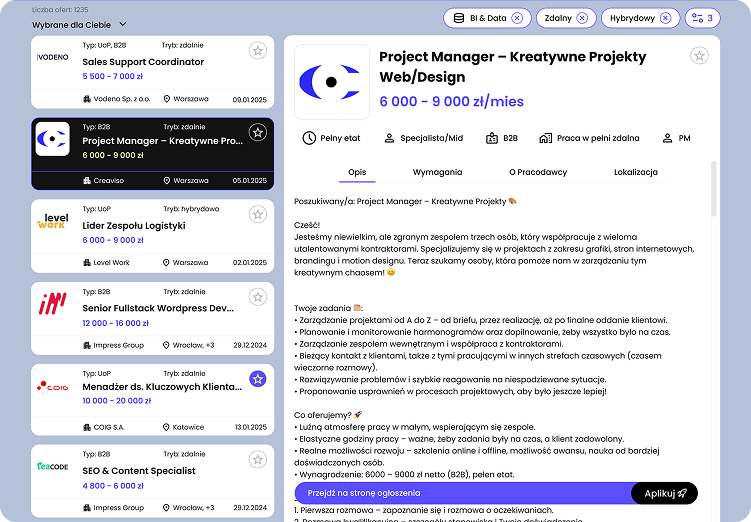Open the Lokalizacja tab
The height and width of the screenshot is (522, 751).
pos(636,172)
